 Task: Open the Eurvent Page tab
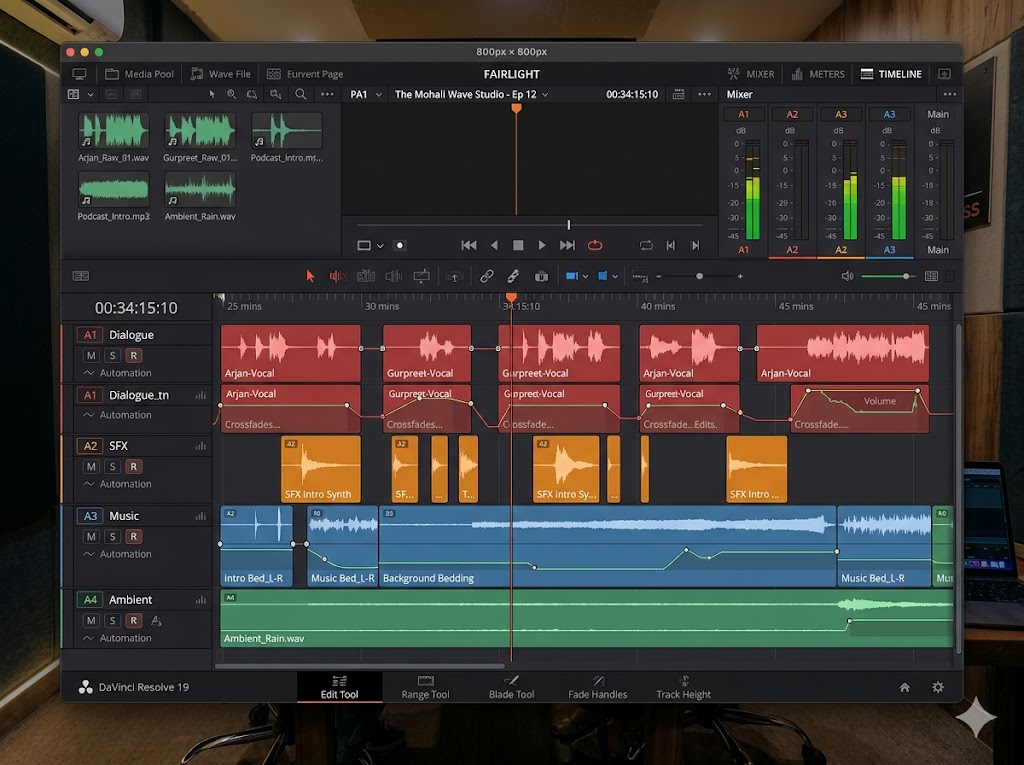pyautogui.click(x=305, y=74)
